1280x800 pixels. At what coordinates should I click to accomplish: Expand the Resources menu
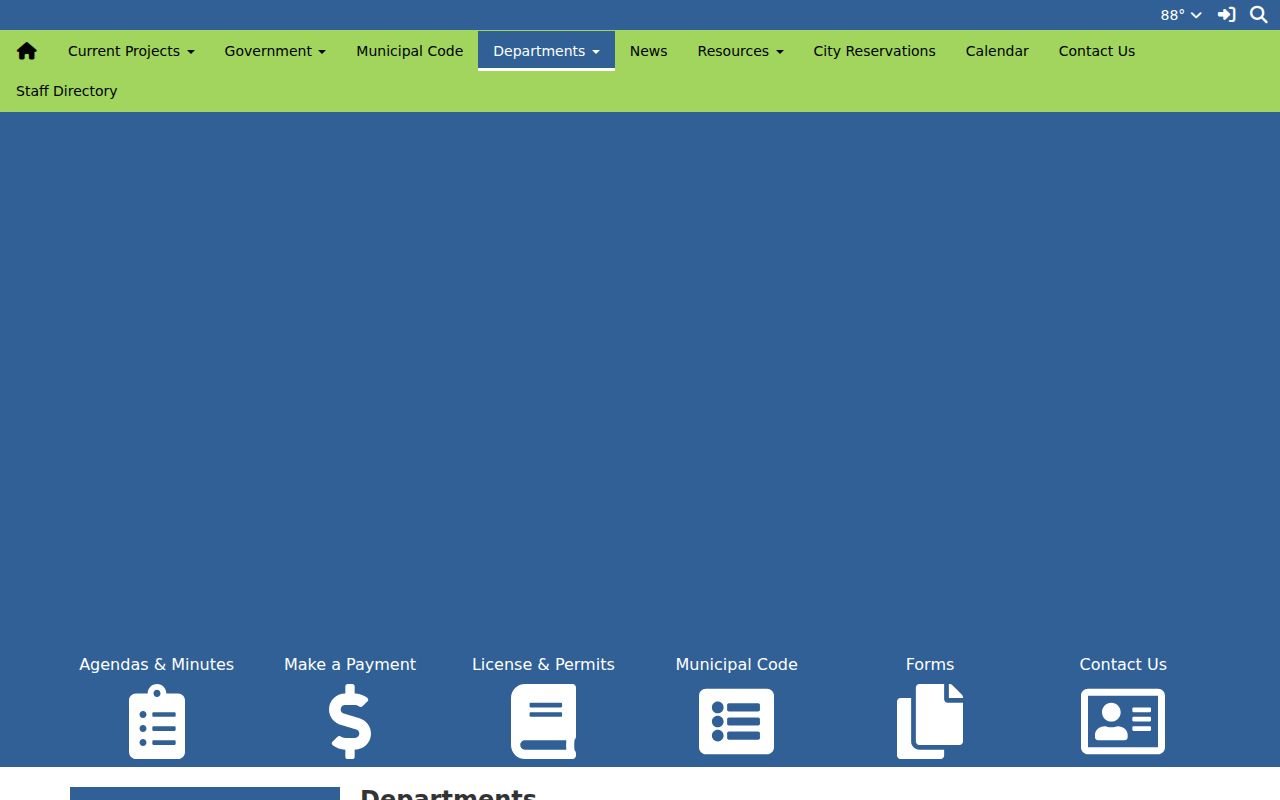click(x=740, y=51)
